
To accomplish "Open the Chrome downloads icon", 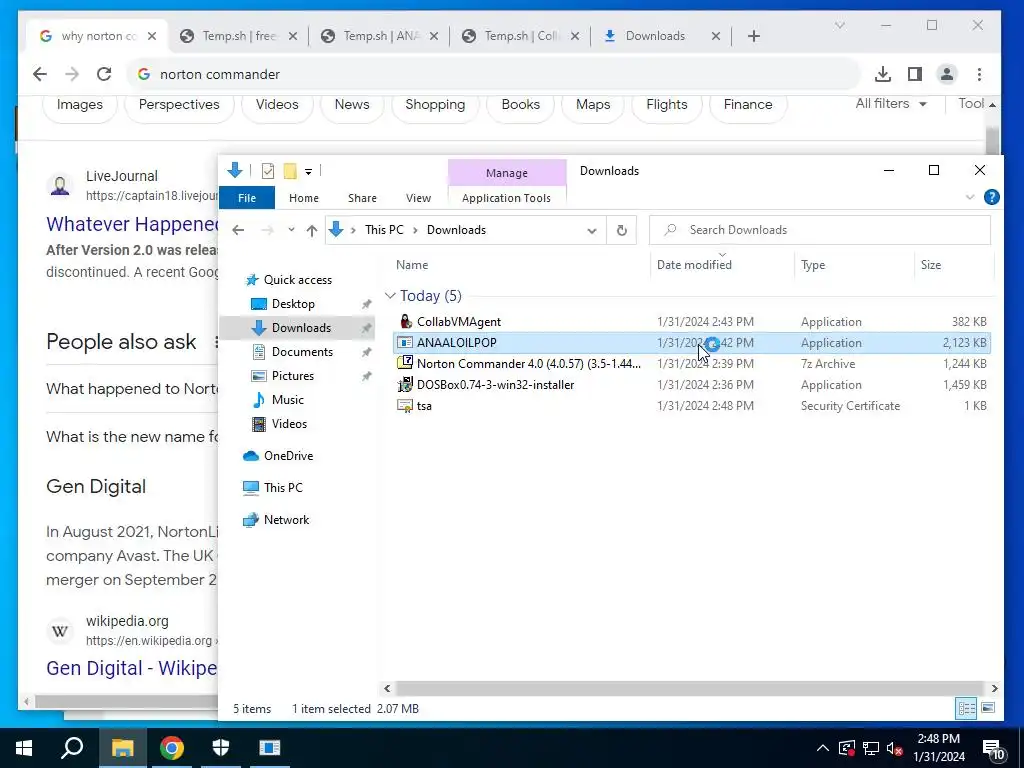I will pyautogui.click(x=883, y=74).
